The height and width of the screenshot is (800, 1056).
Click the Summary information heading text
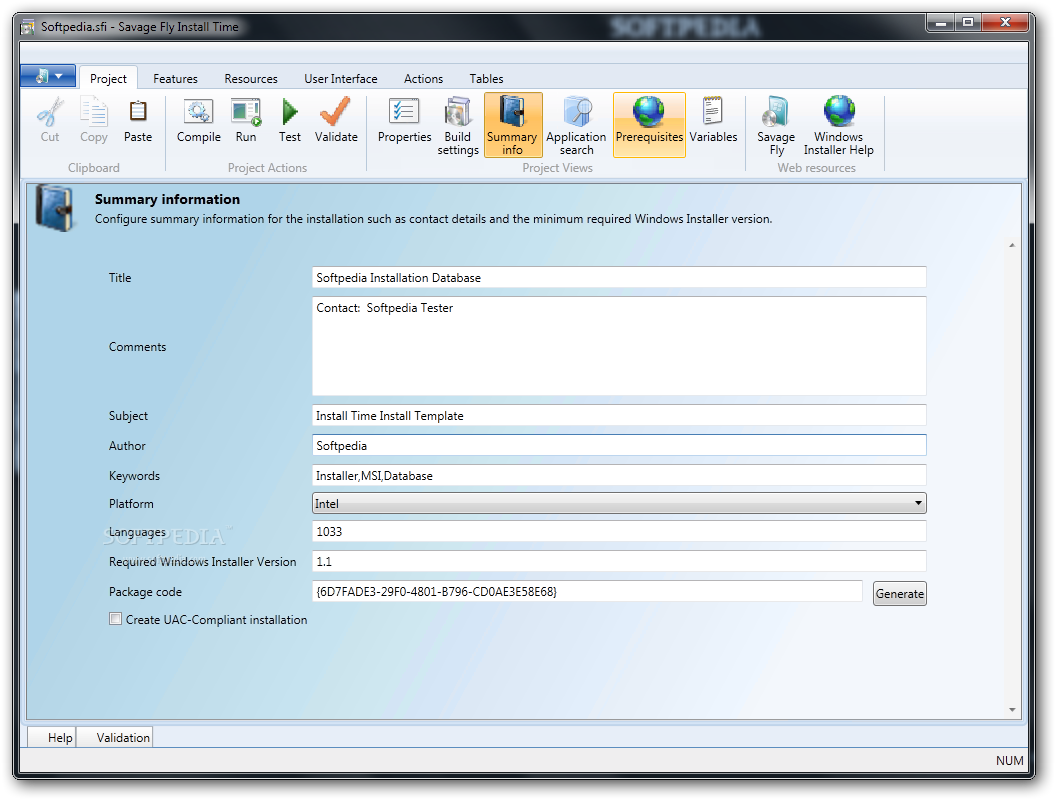[167, 199]
